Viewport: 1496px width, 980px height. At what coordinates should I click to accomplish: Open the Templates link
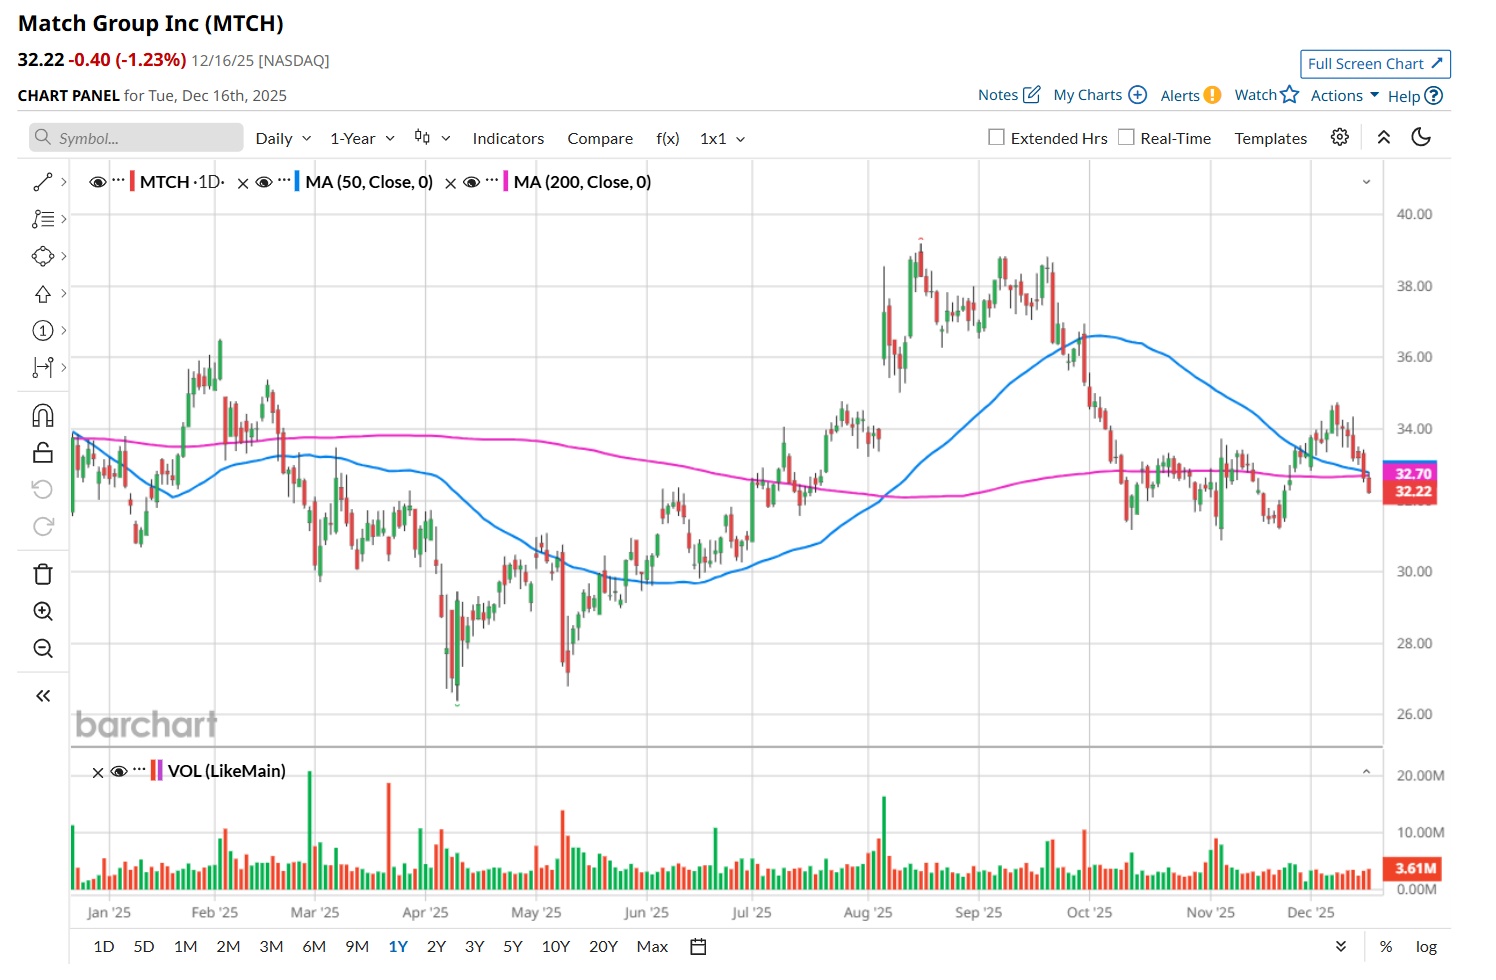(x=1270, y=139)
